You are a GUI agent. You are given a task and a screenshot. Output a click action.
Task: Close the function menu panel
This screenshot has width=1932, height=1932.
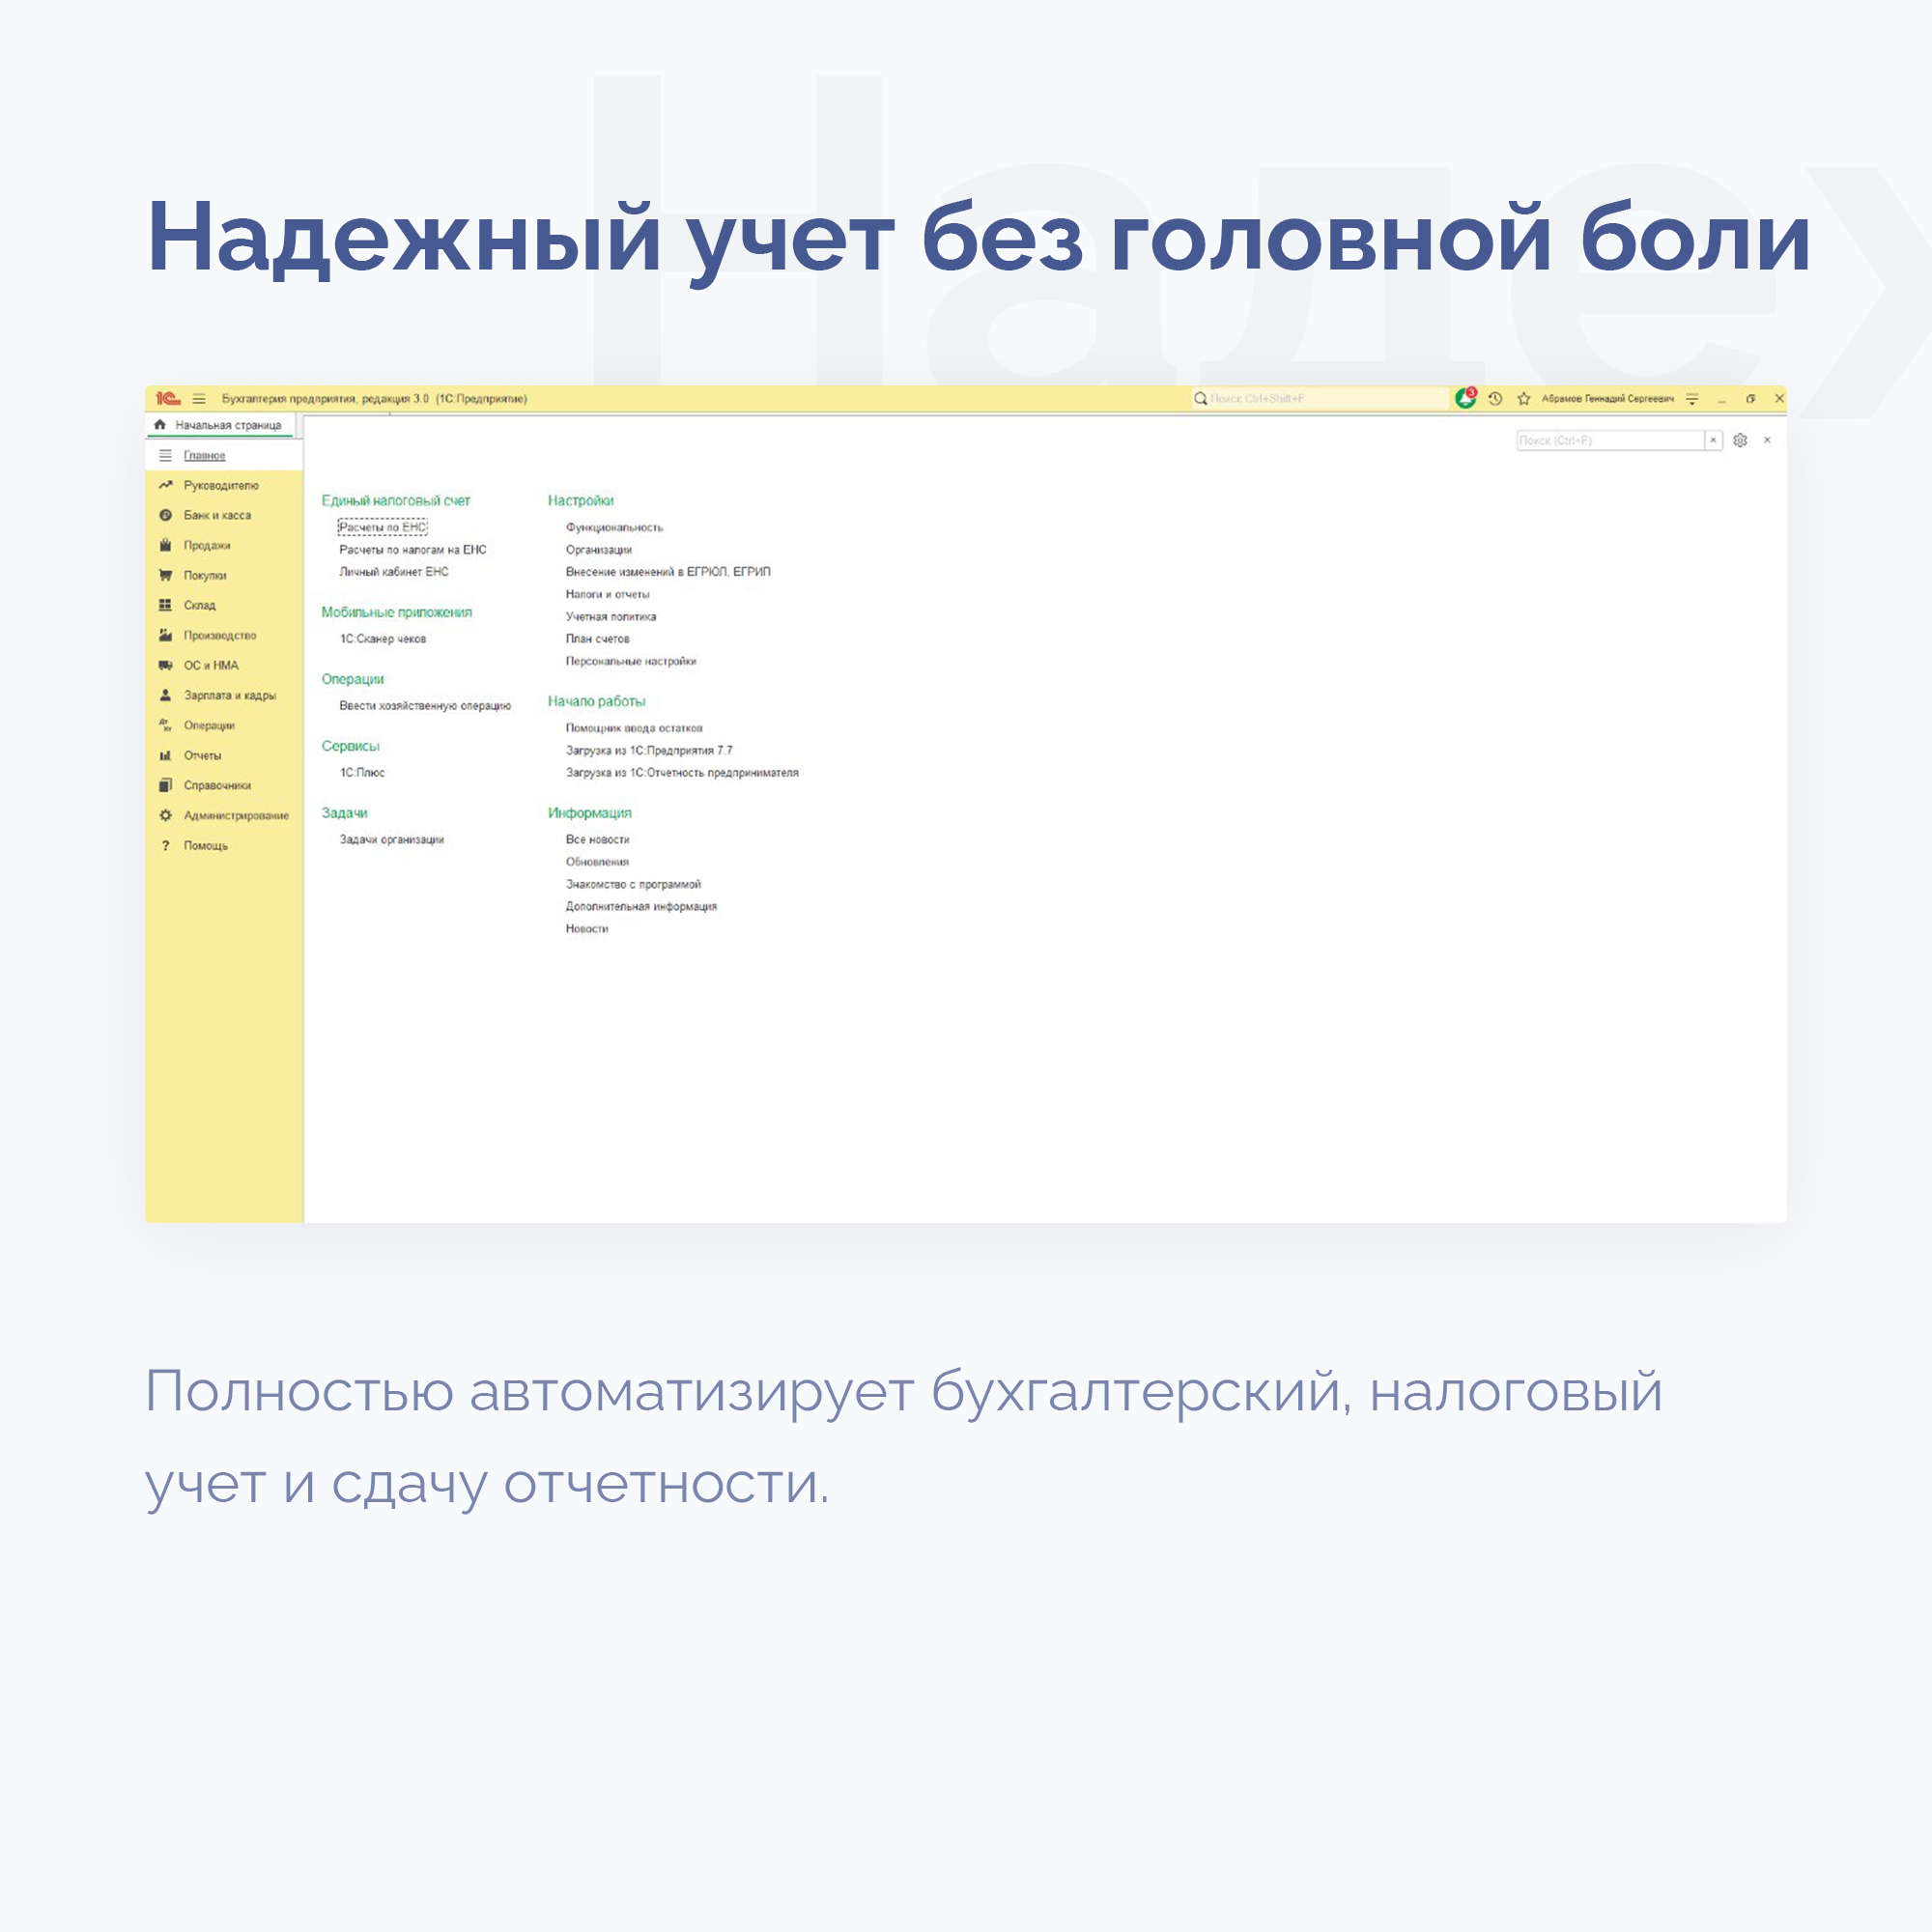(1767, 440)
